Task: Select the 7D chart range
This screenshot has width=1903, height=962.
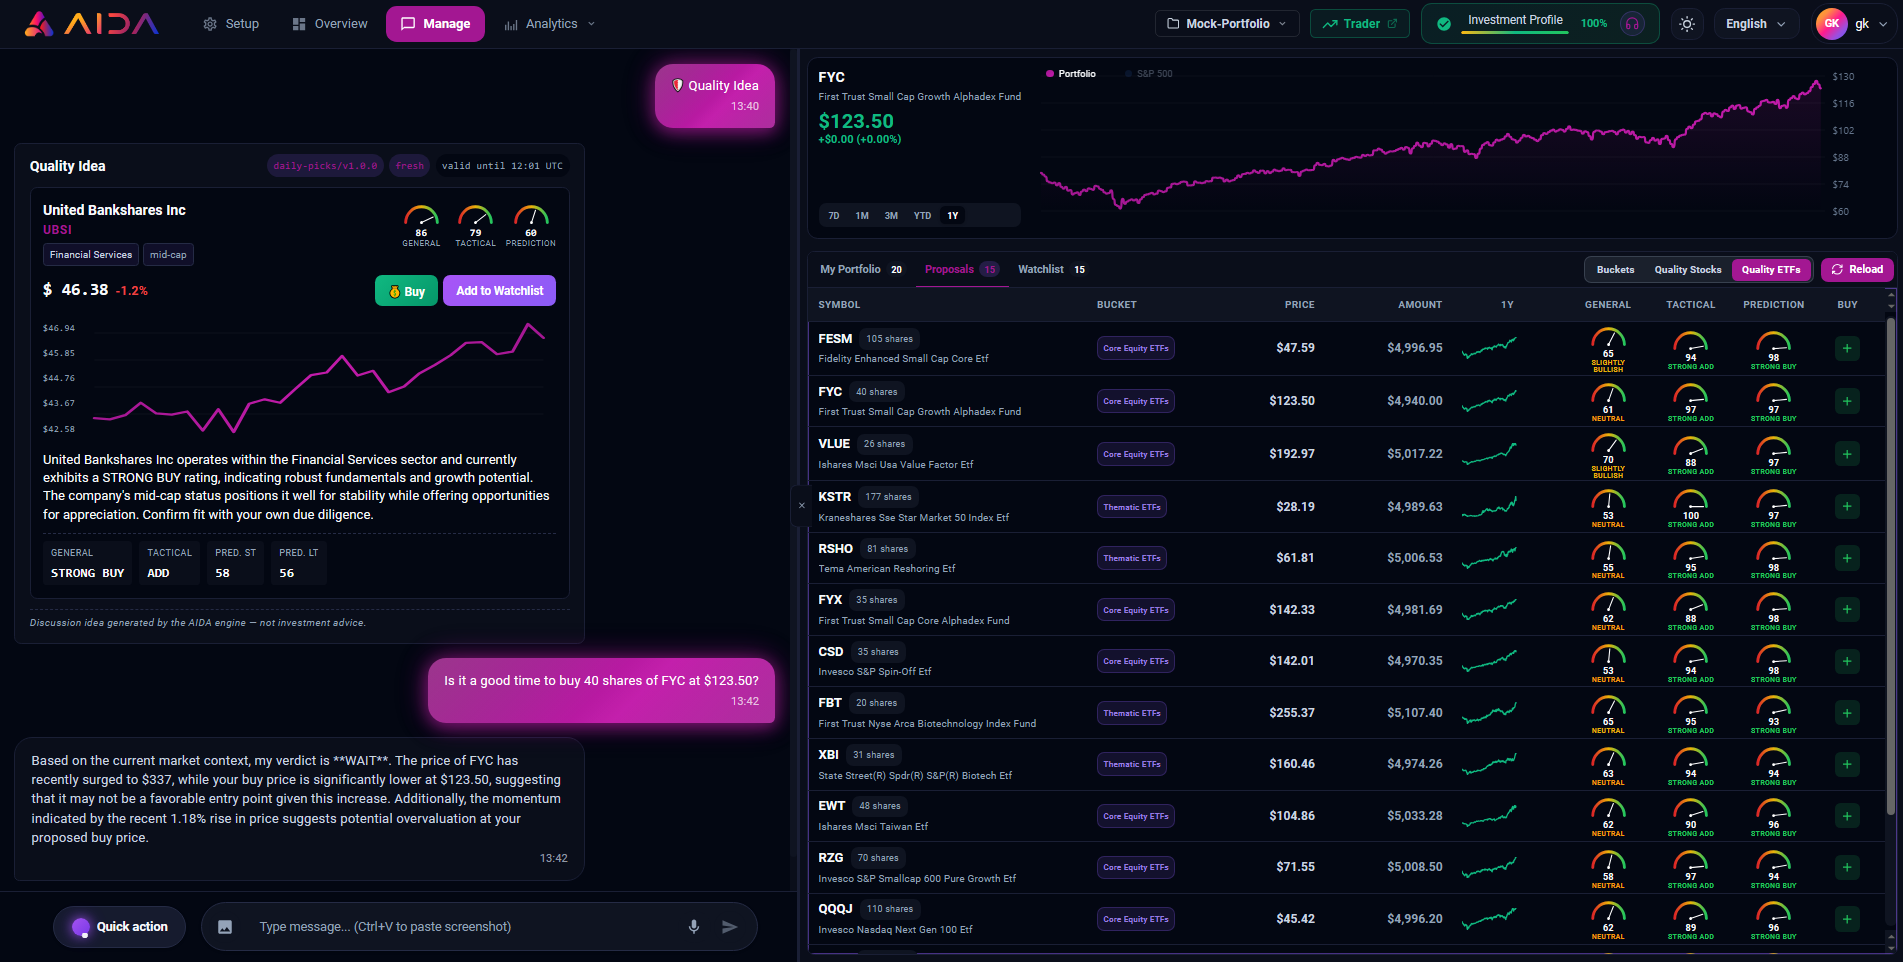Action: [834, 216]
